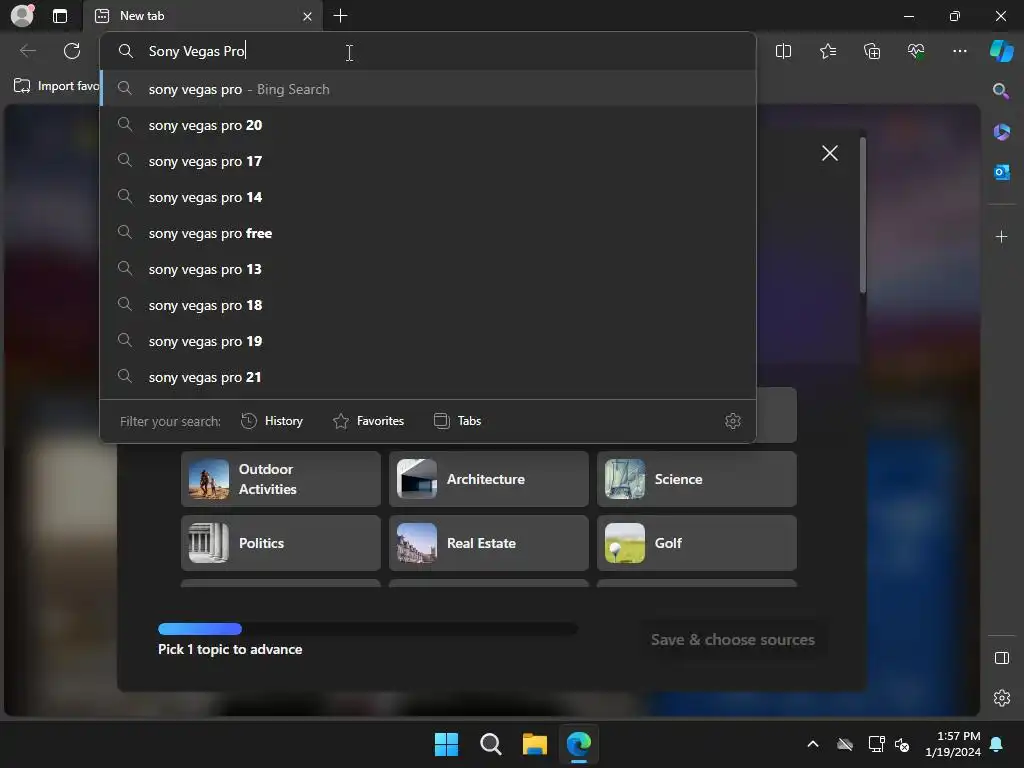Viewport: 1024px width, 768px height.
Task: Click the sidebar Search icon
Action: (x=1000, y=91)
